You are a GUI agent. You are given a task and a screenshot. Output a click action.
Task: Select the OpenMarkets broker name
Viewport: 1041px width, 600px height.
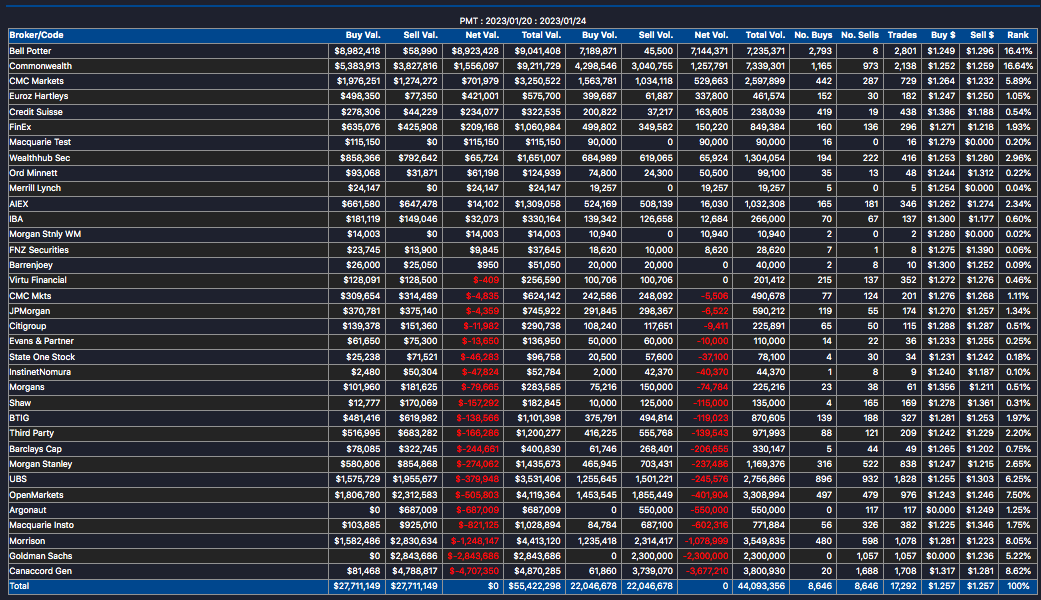37,495
